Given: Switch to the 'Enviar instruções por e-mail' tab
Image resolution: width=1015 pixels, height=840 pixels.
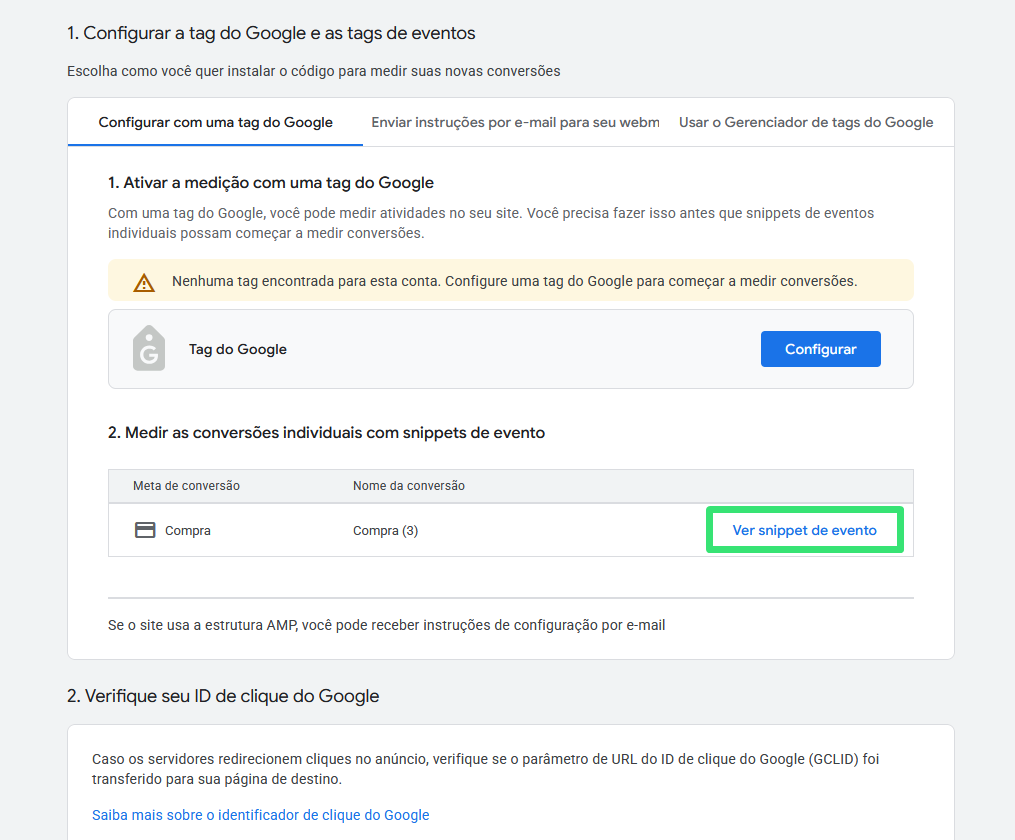Looking at the screenshot, I should coord(515,122).
